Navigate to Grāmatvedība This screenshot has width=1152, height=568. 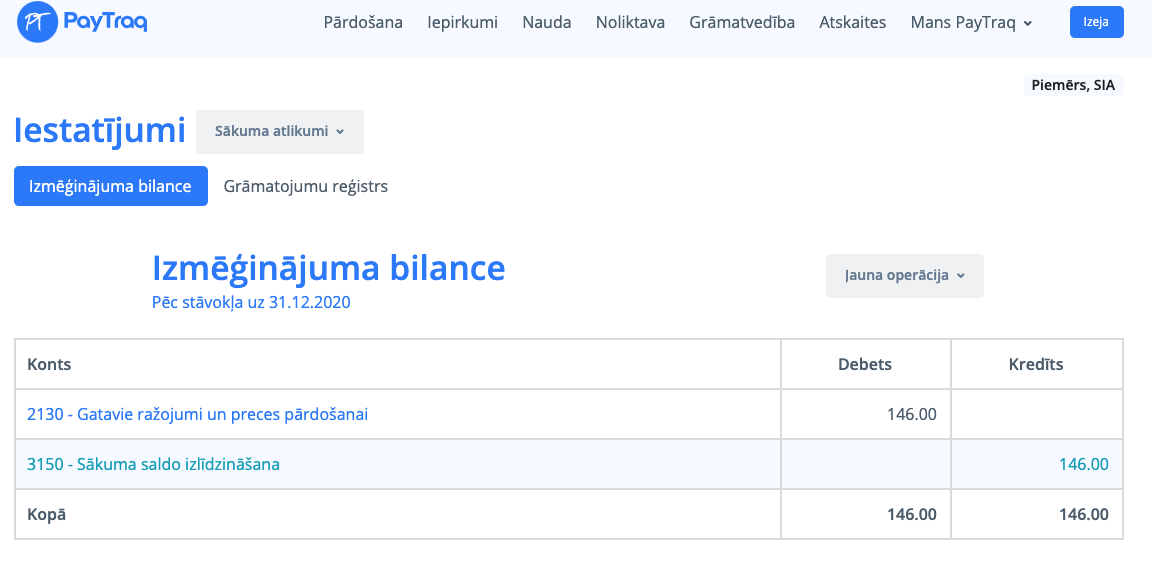click(x=742, y=22)
